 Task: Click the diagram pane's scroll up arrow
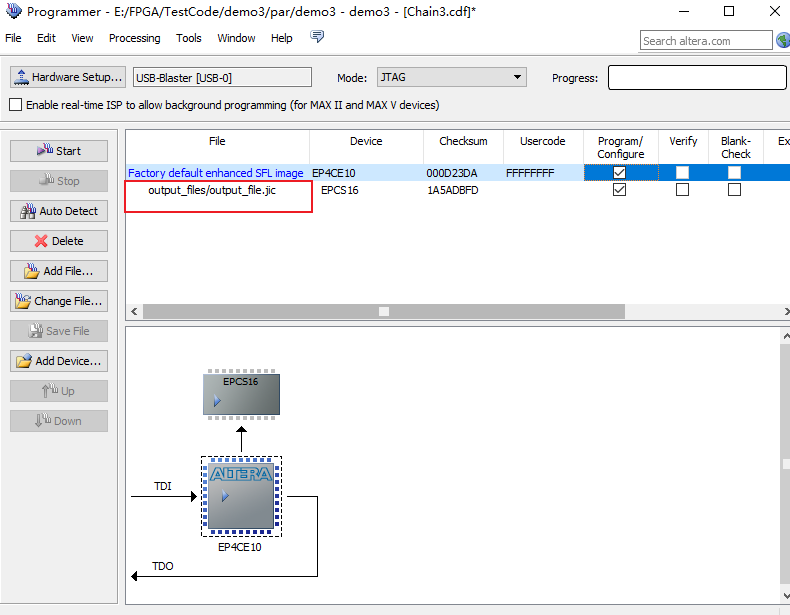point(785,335)
